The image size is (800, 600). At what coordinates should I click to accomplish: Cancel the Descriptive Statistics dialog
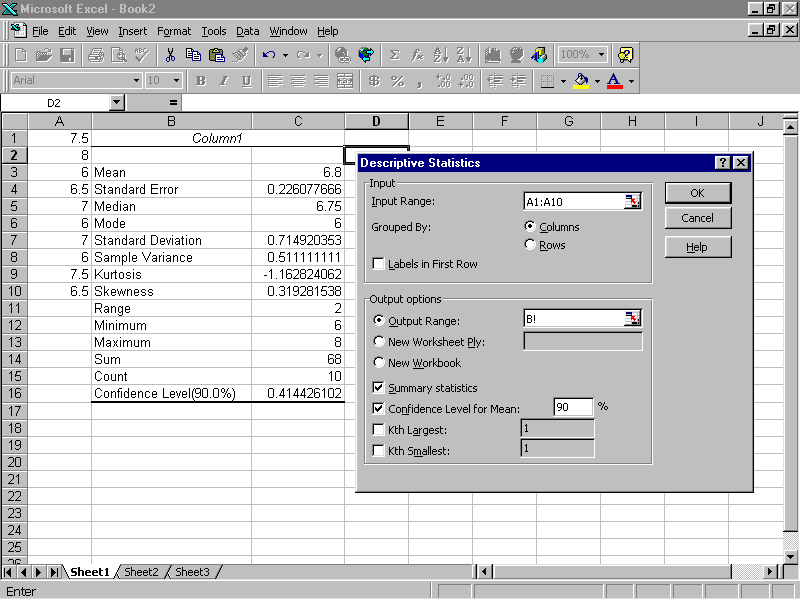[x=697, y=218]
